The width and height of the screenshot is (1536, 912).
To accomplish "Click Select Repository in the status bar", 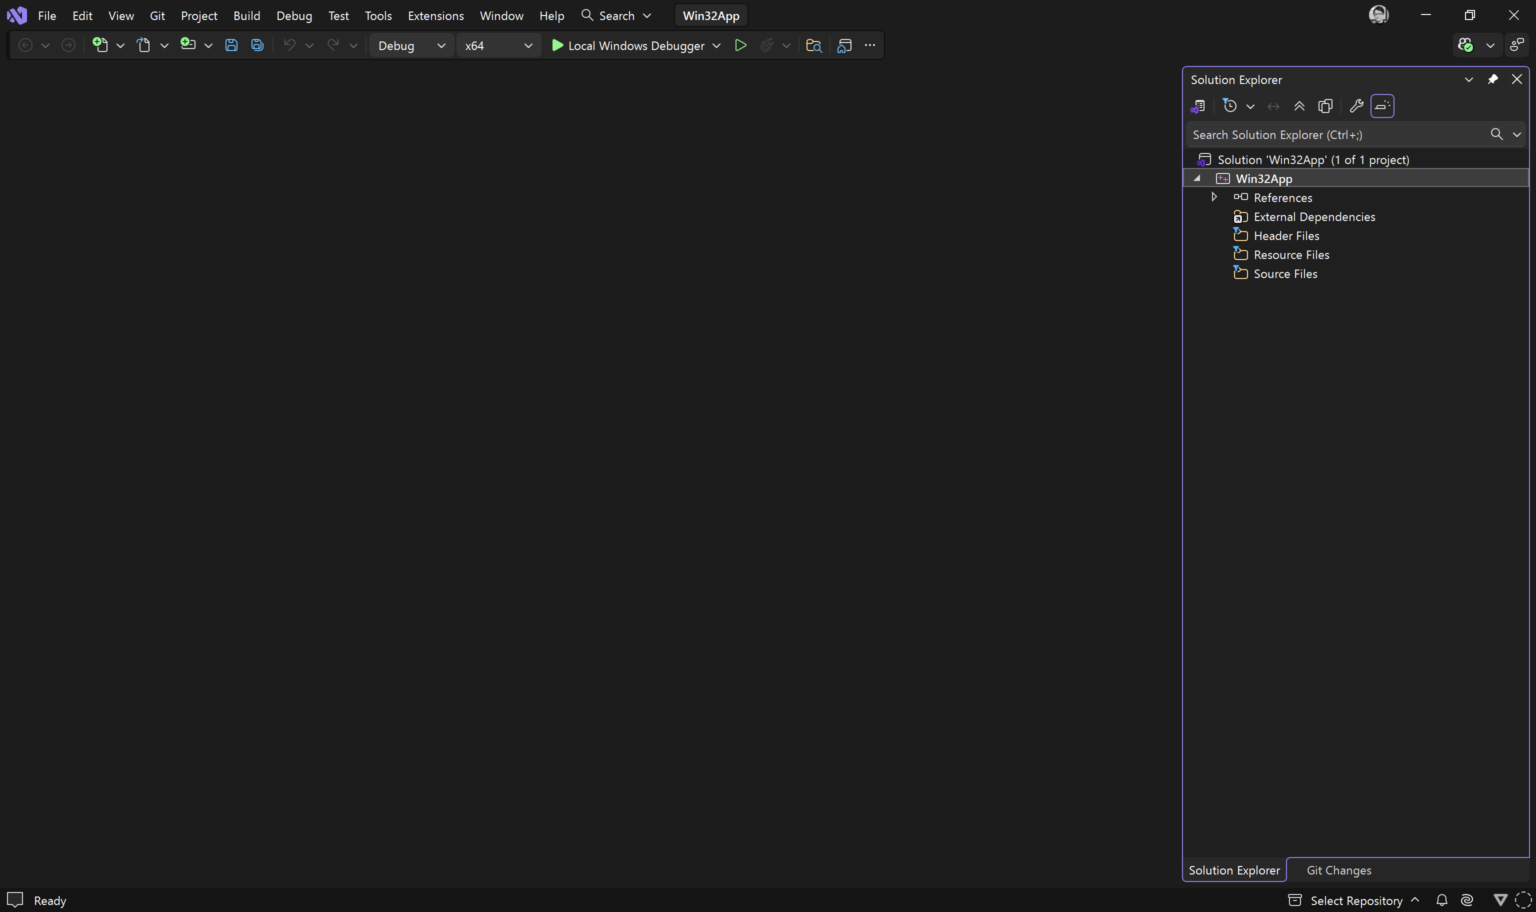I will click(x=1354, y=900).
